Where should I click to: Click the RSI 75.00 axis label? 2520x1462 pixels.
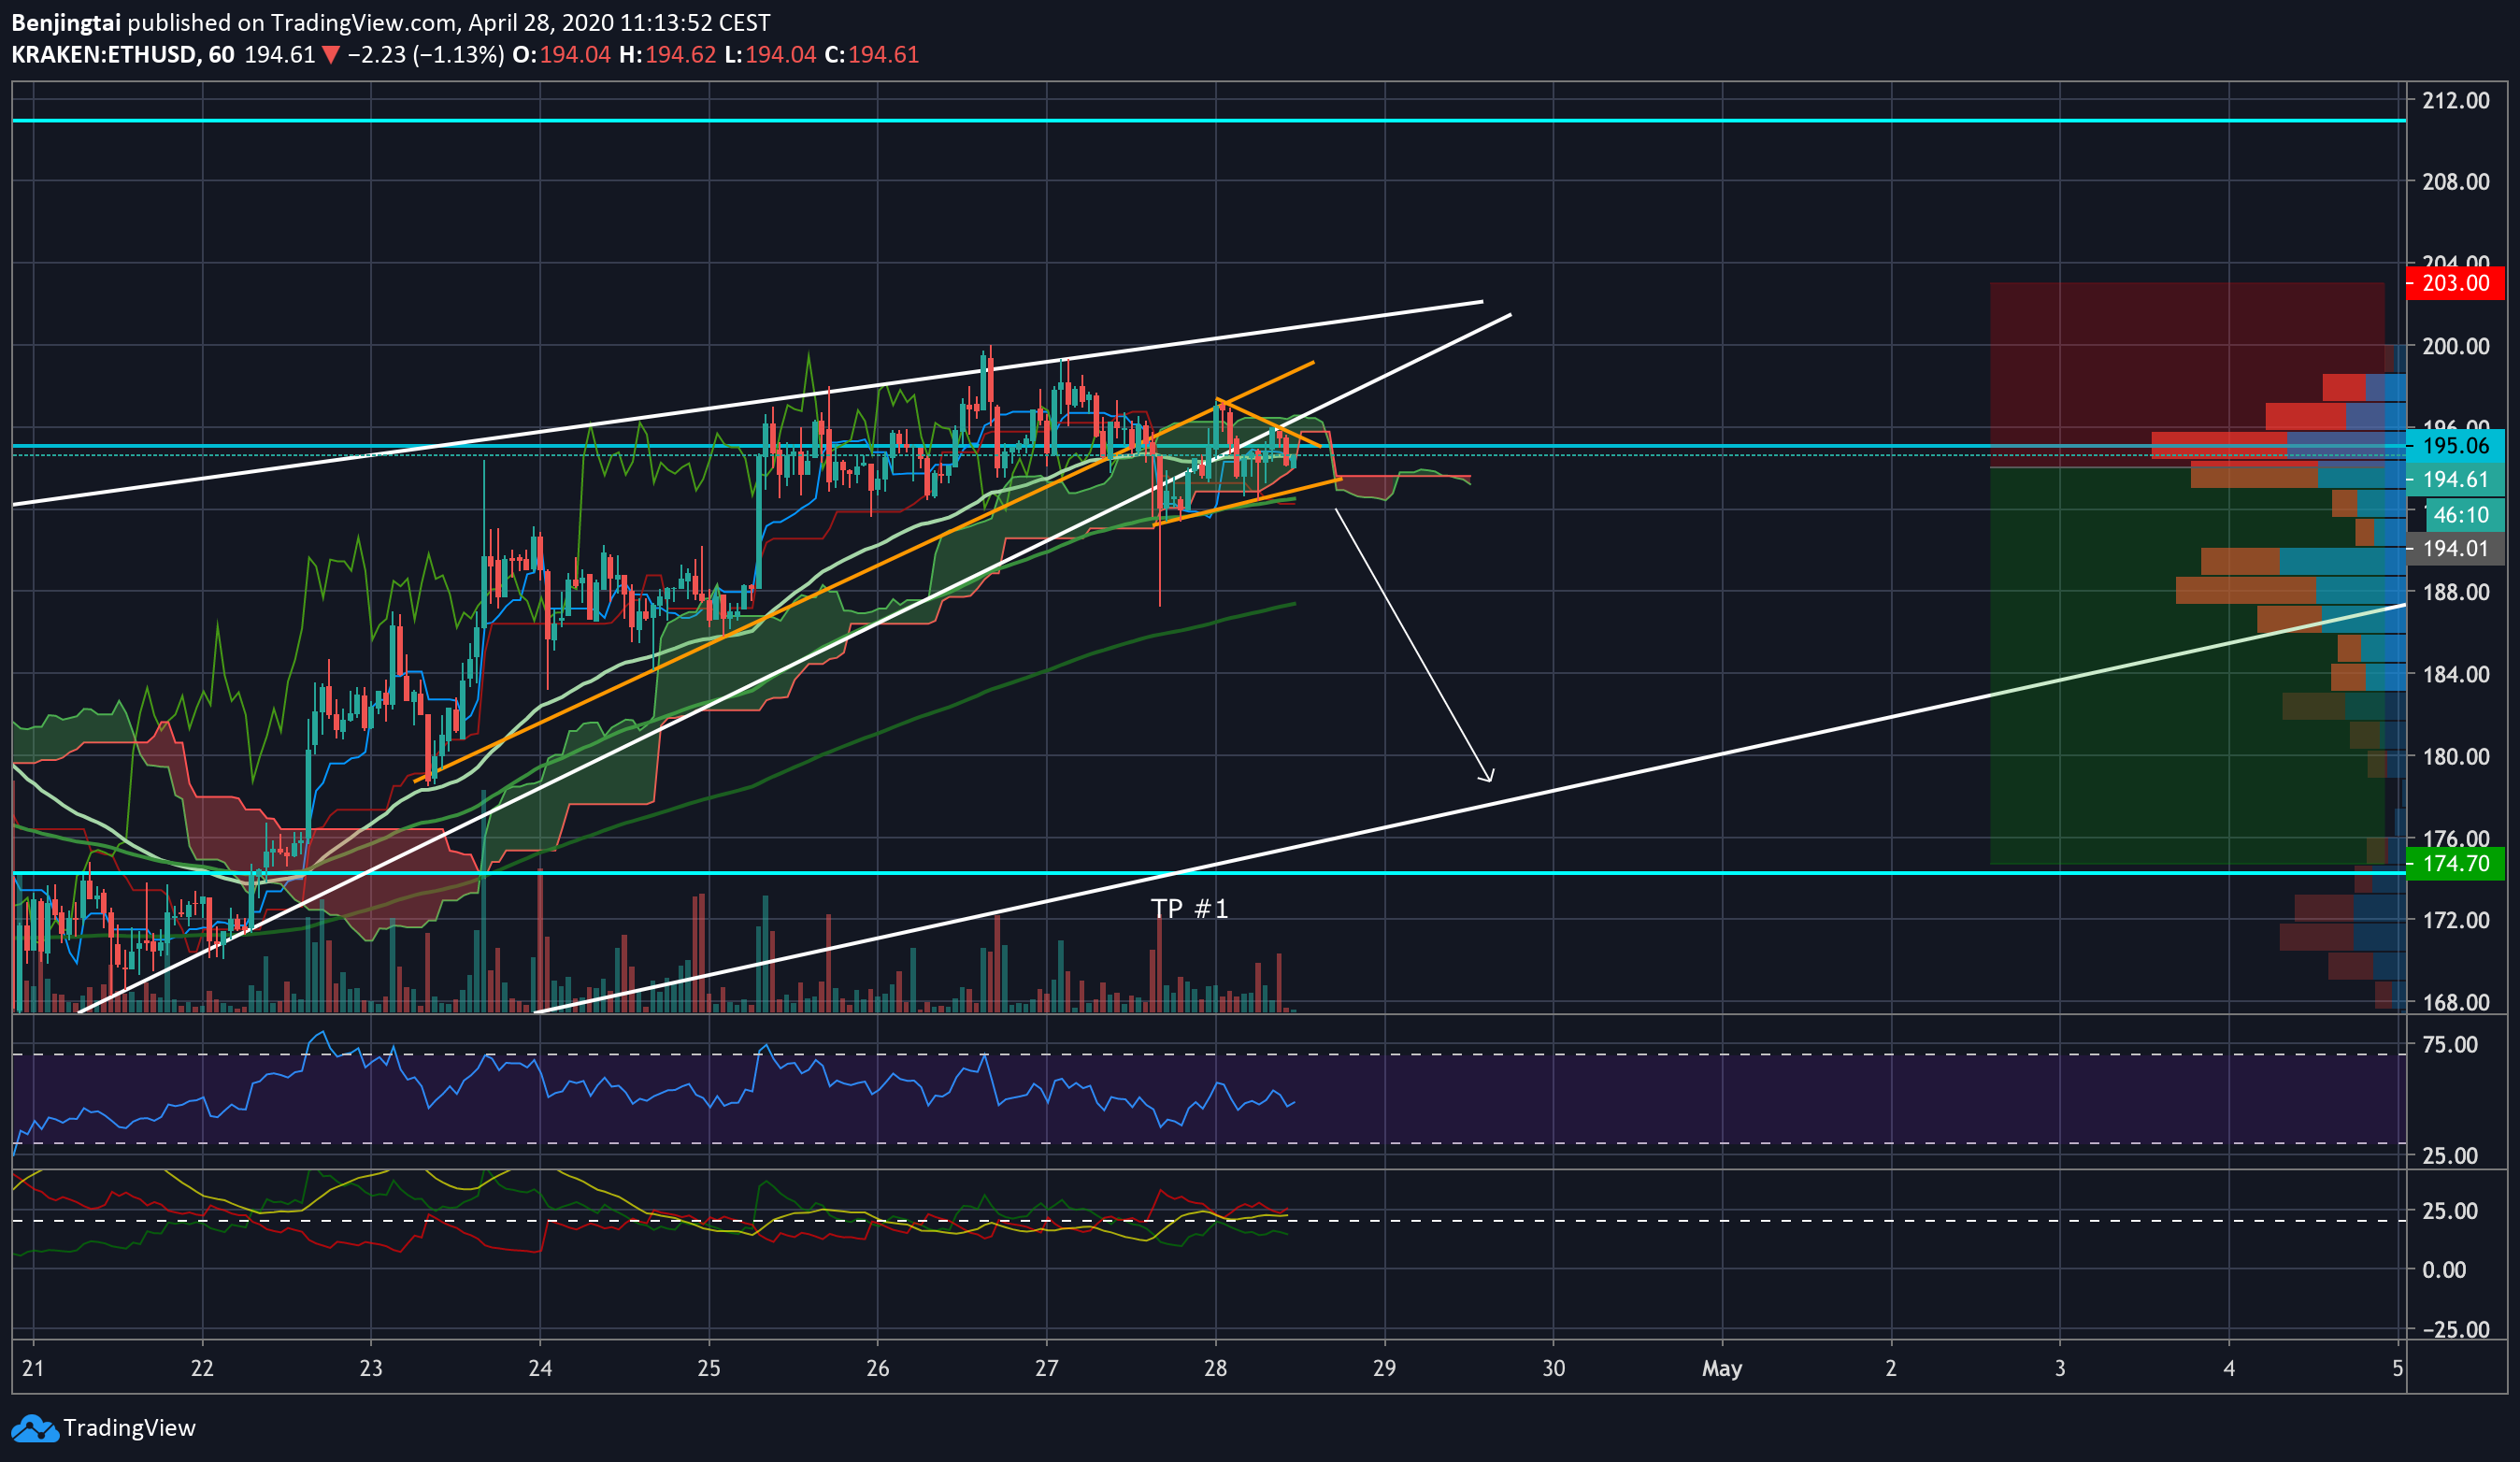tap(2451, 1045)
